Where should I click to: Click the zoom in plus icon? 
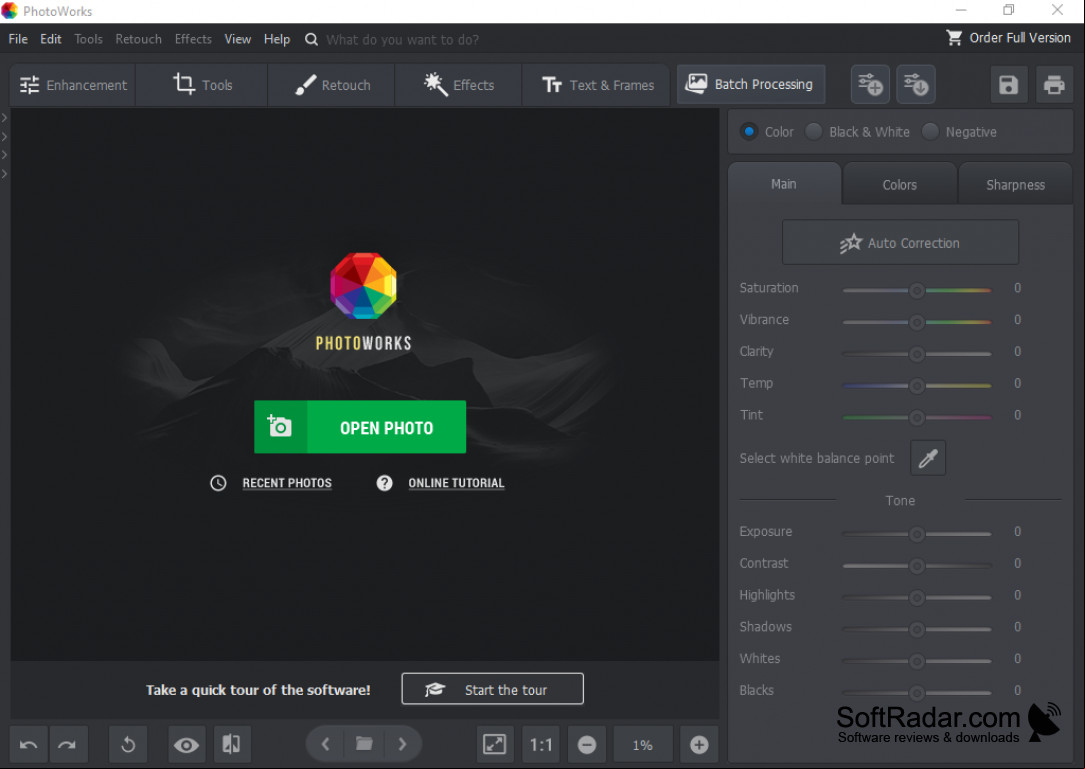(x=699, y=745)
